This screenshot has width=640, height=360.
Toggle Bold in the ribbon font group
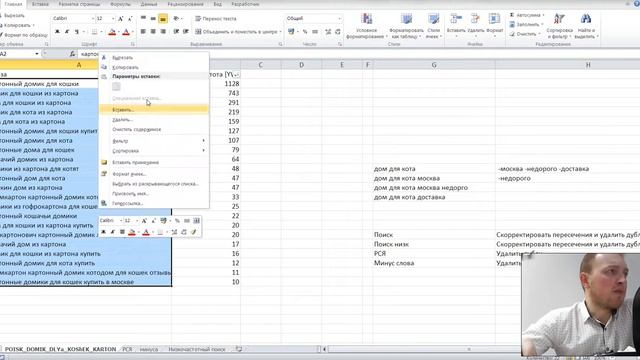pos(57,32)
